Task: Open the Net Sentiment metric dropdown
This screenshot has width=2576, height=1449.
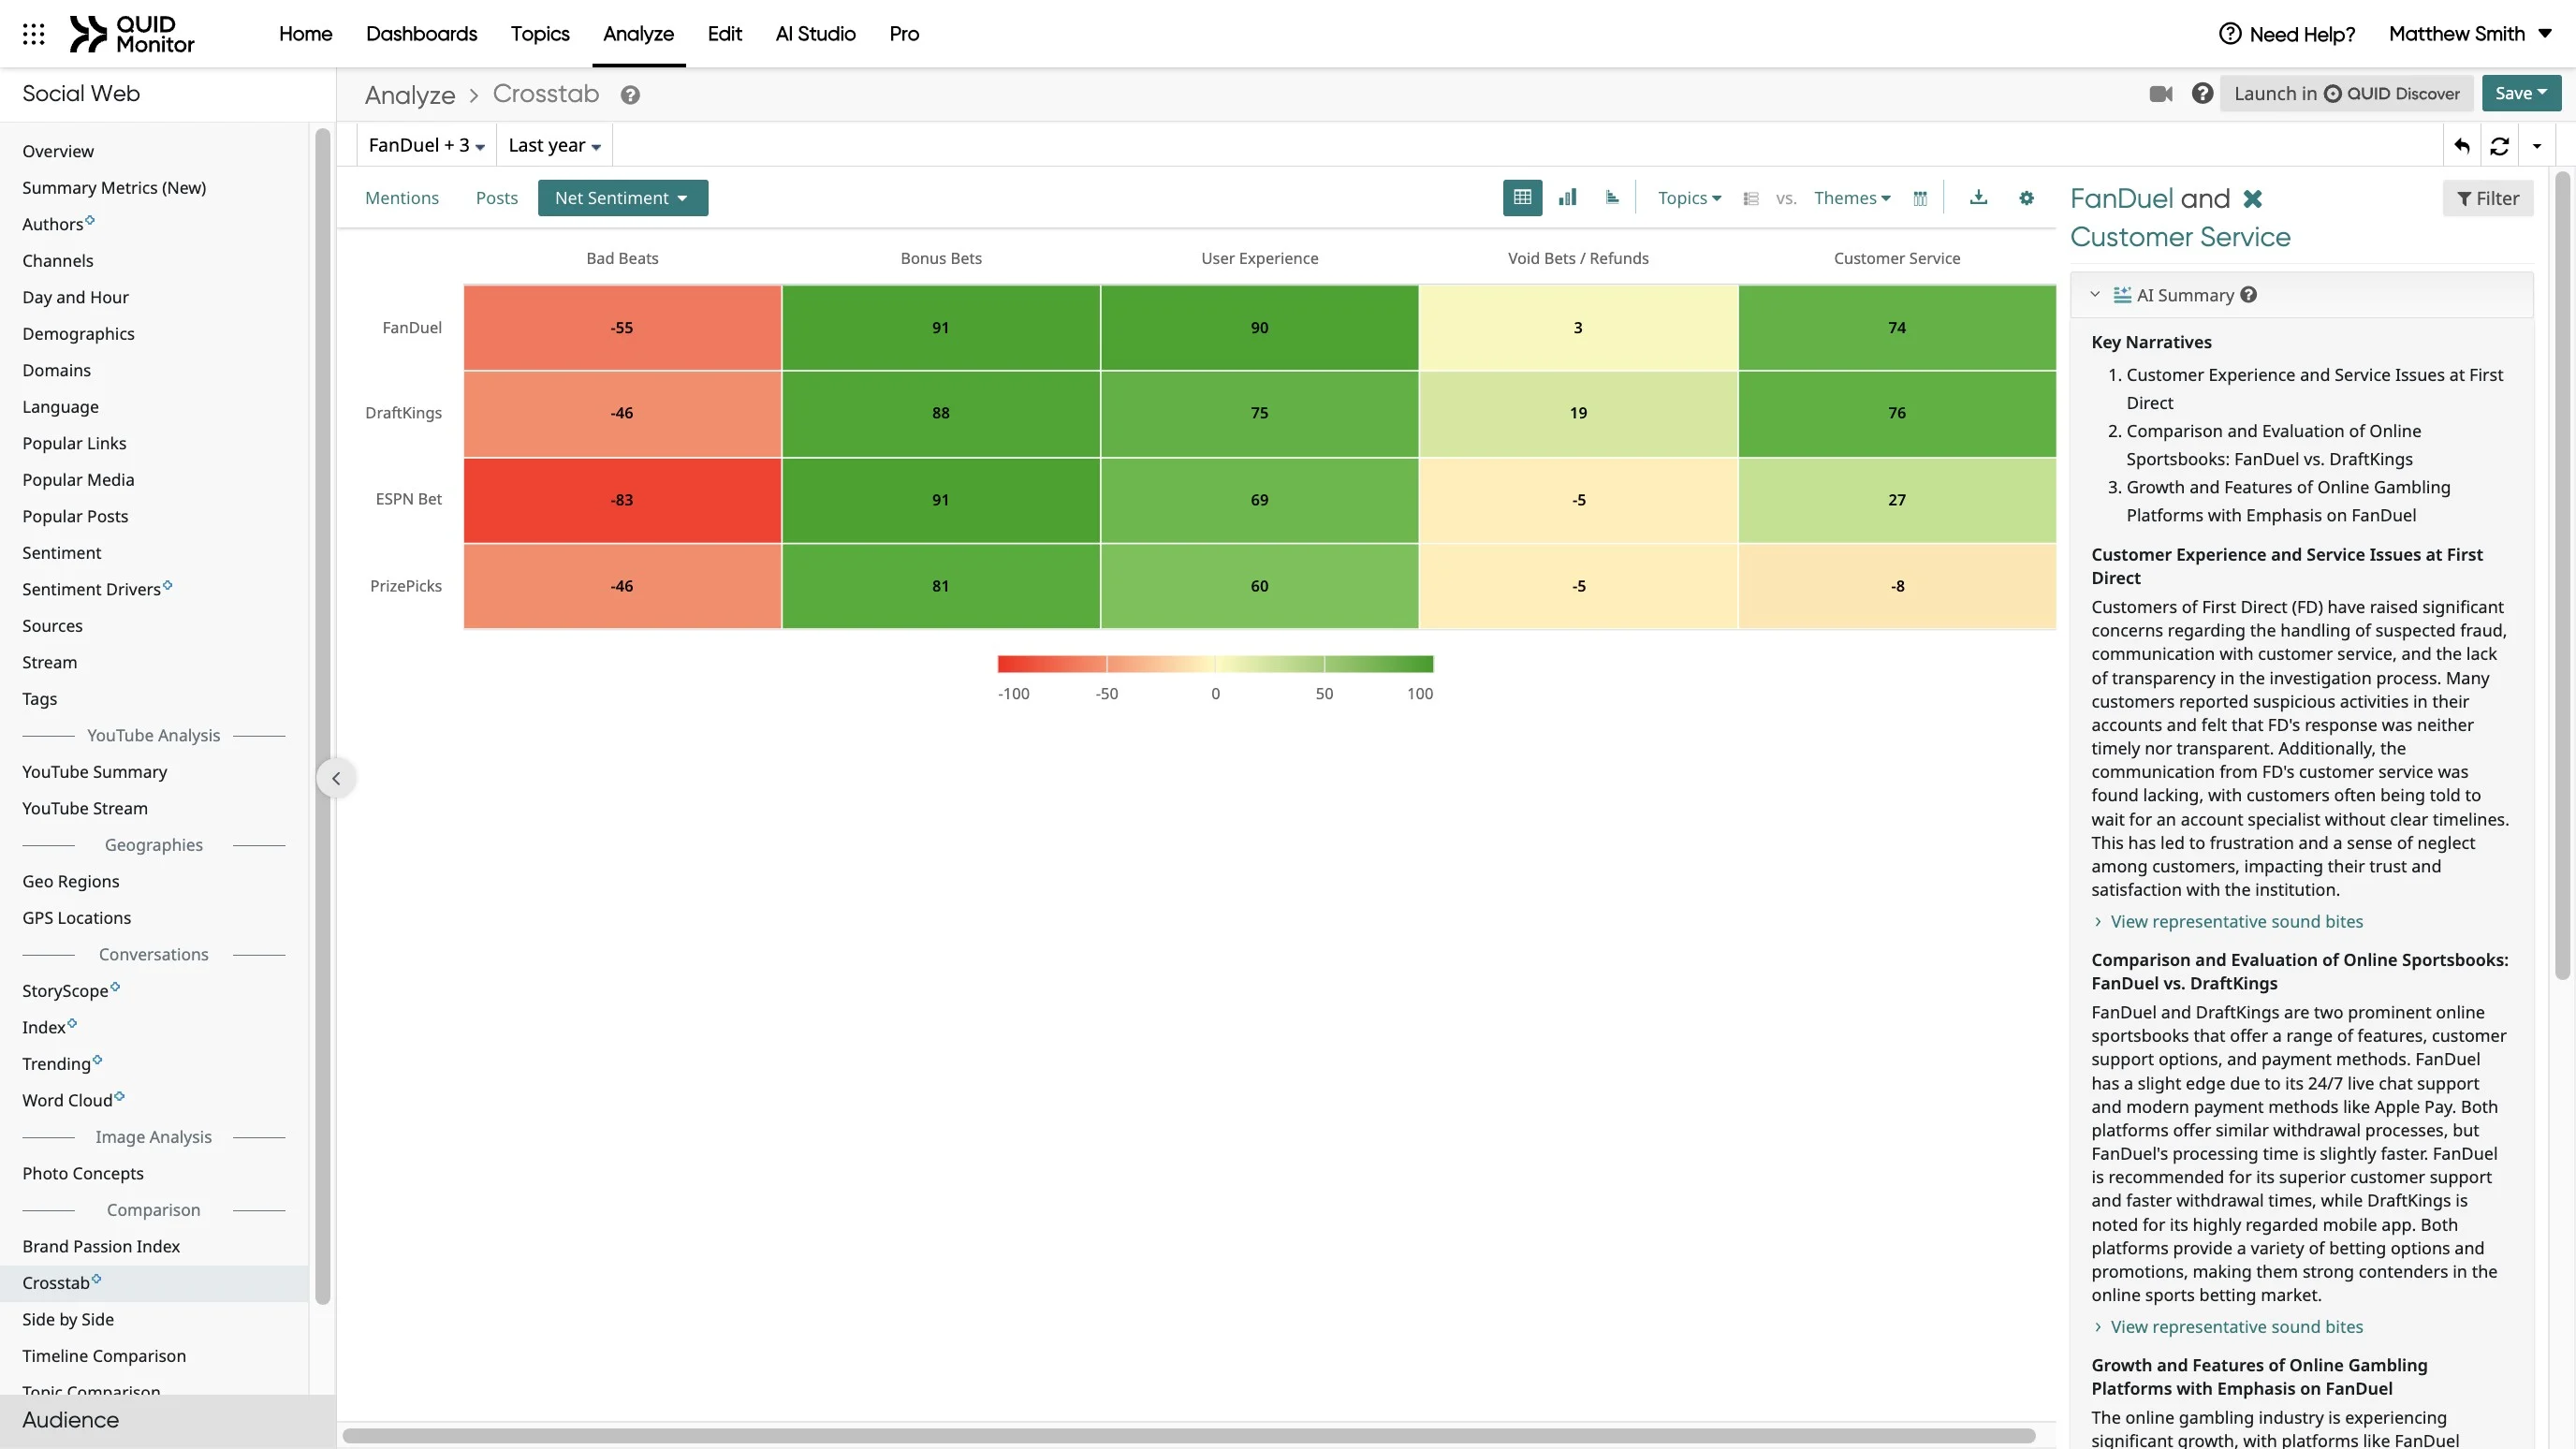Action: [x=622, y=198]
